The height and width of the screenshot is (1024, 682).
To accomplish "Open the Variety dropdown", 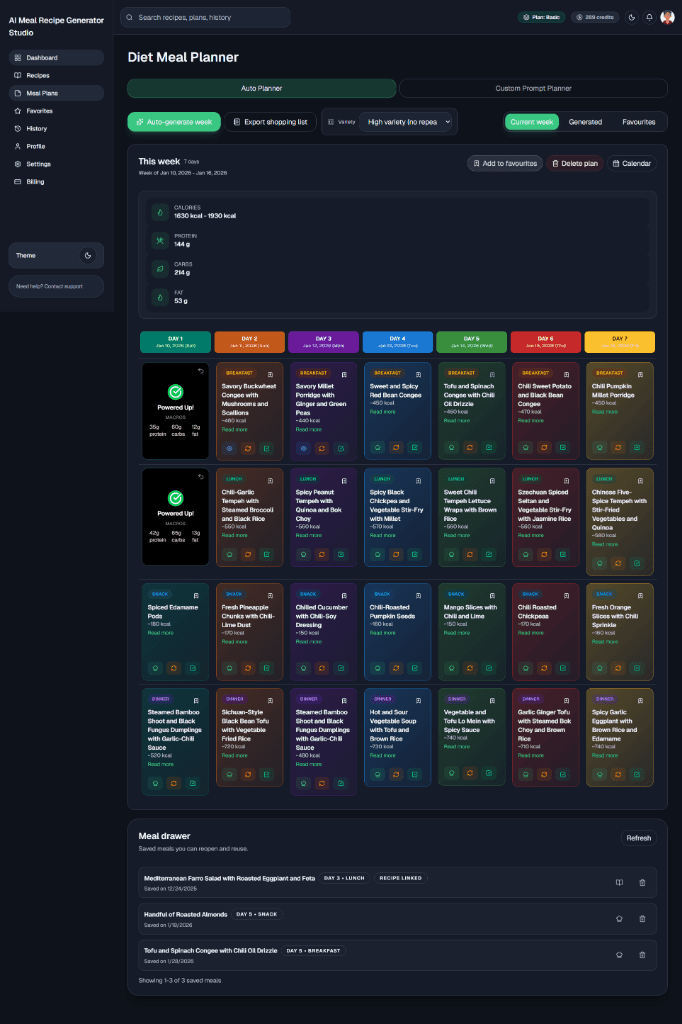I will click(x=406, y=122).
